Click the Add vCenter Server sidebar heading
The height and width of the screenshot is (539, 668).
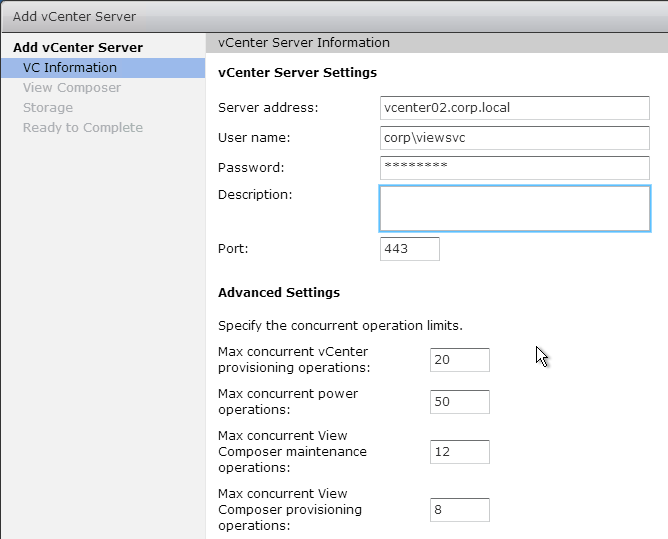click(78, 47)
